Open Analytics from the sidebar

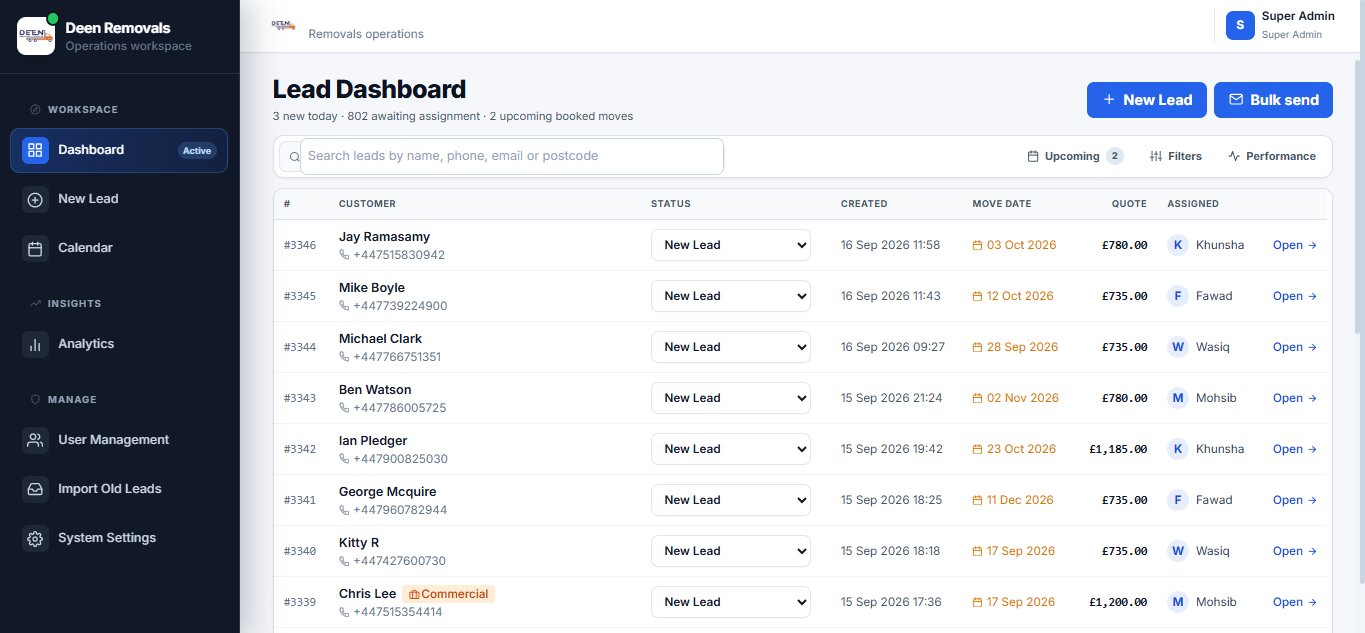(x=119, y=344)
